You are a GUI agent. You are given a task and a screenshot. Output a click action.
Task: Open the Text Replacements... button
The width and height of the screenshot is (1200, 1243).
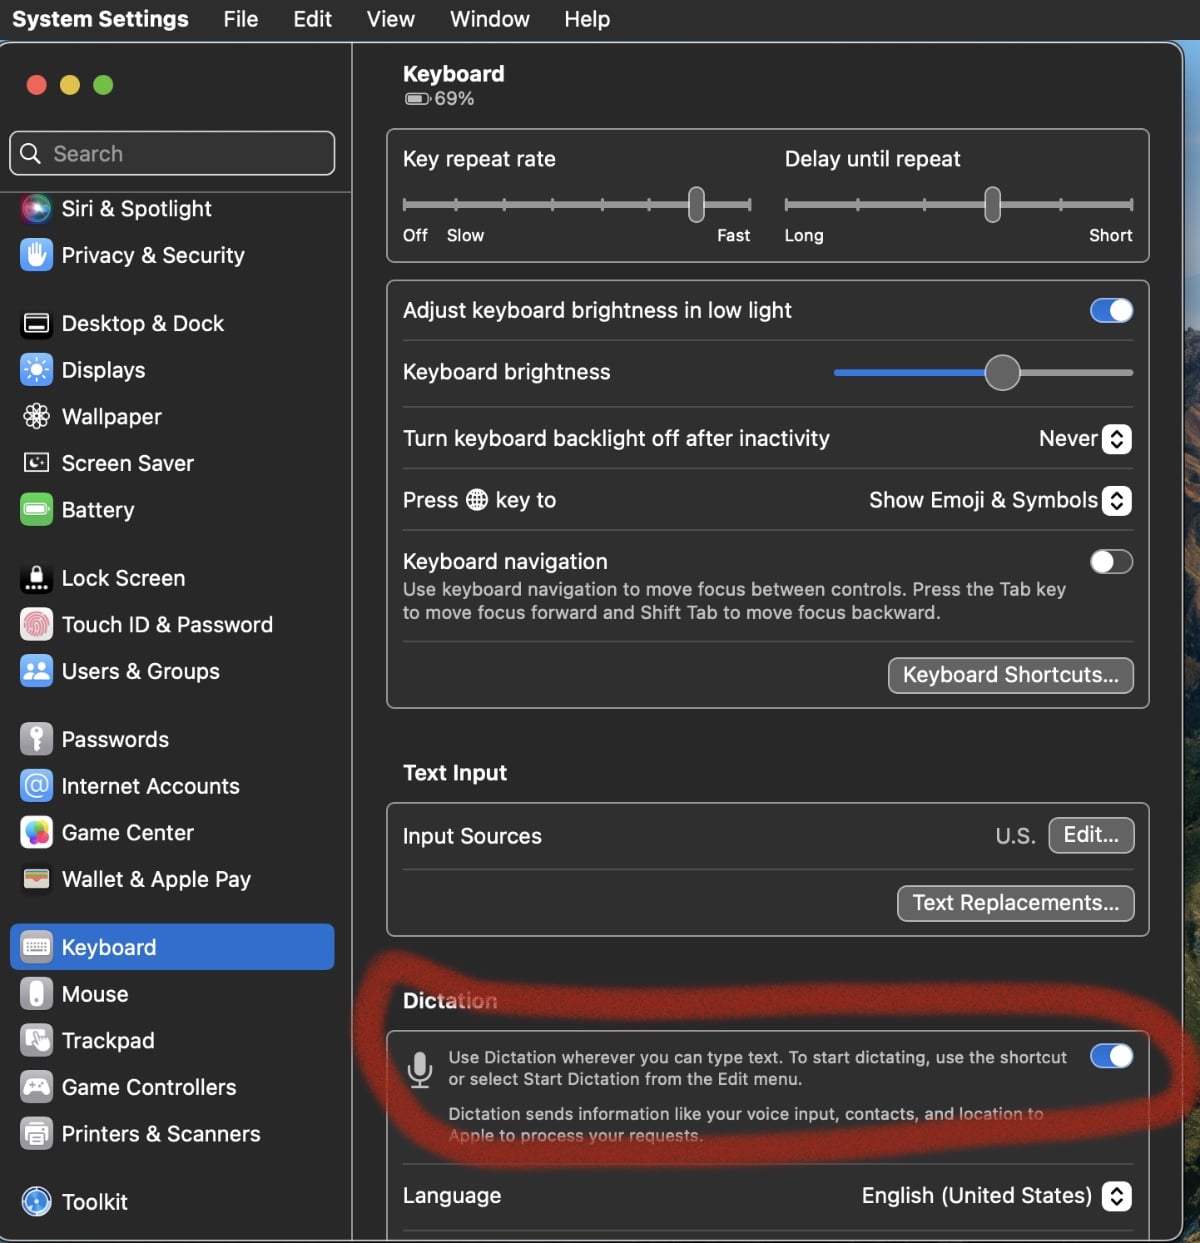coord(1015,903)
